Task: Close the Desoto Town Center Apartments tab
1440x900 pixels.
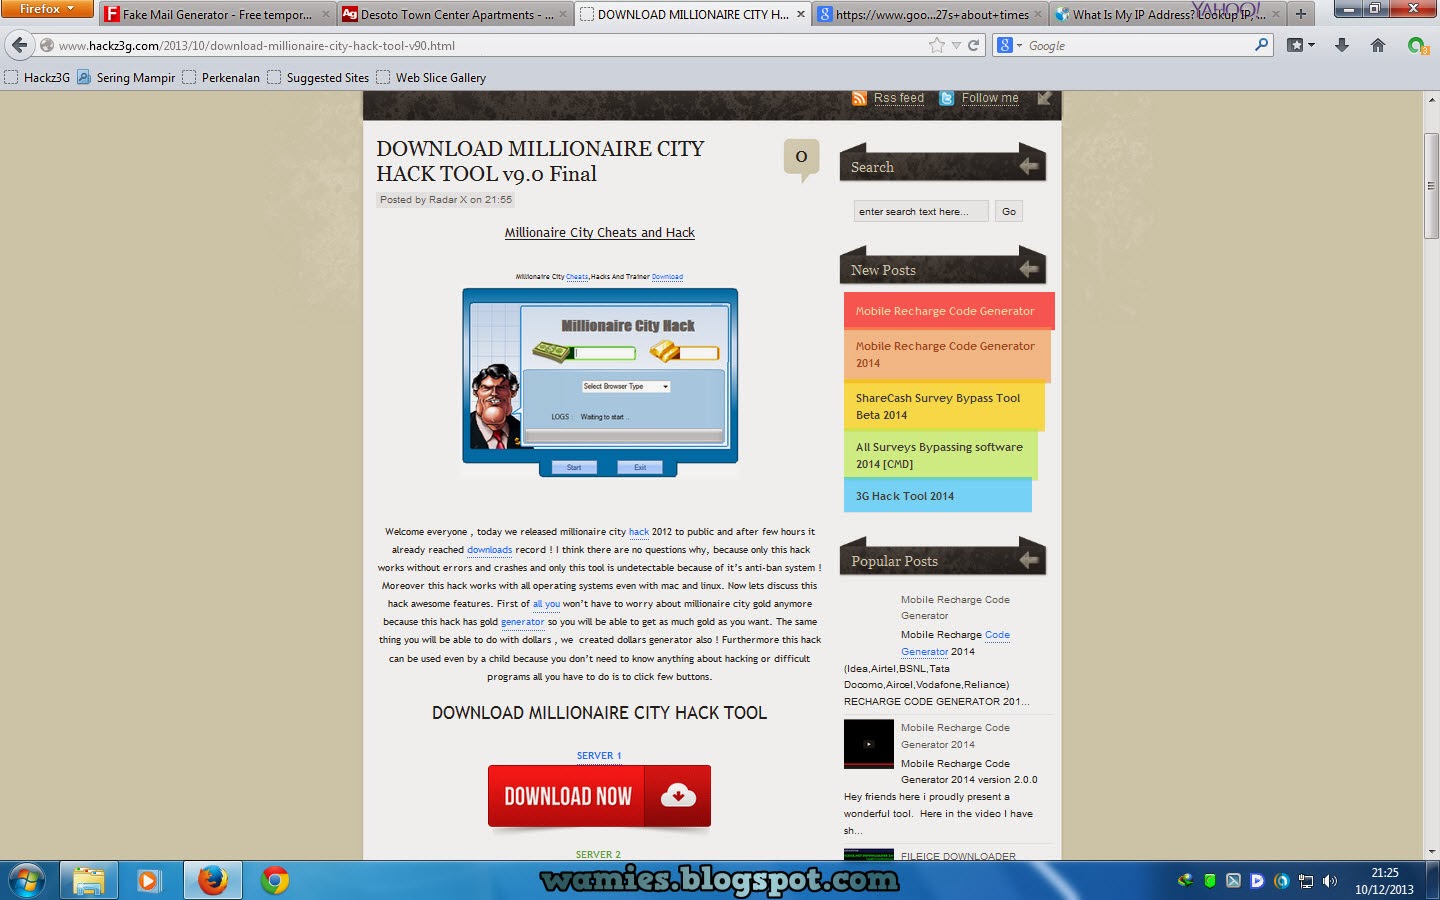Action: tap(563, 14)
